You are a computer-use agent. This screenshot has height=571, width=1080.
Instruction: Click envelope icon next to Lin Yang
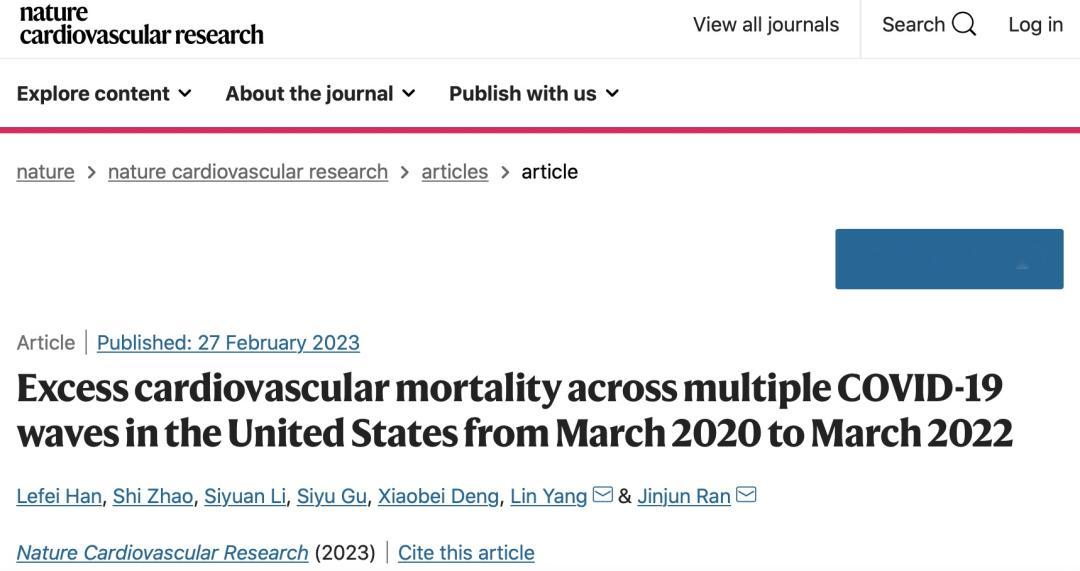(x=603, y=495)
